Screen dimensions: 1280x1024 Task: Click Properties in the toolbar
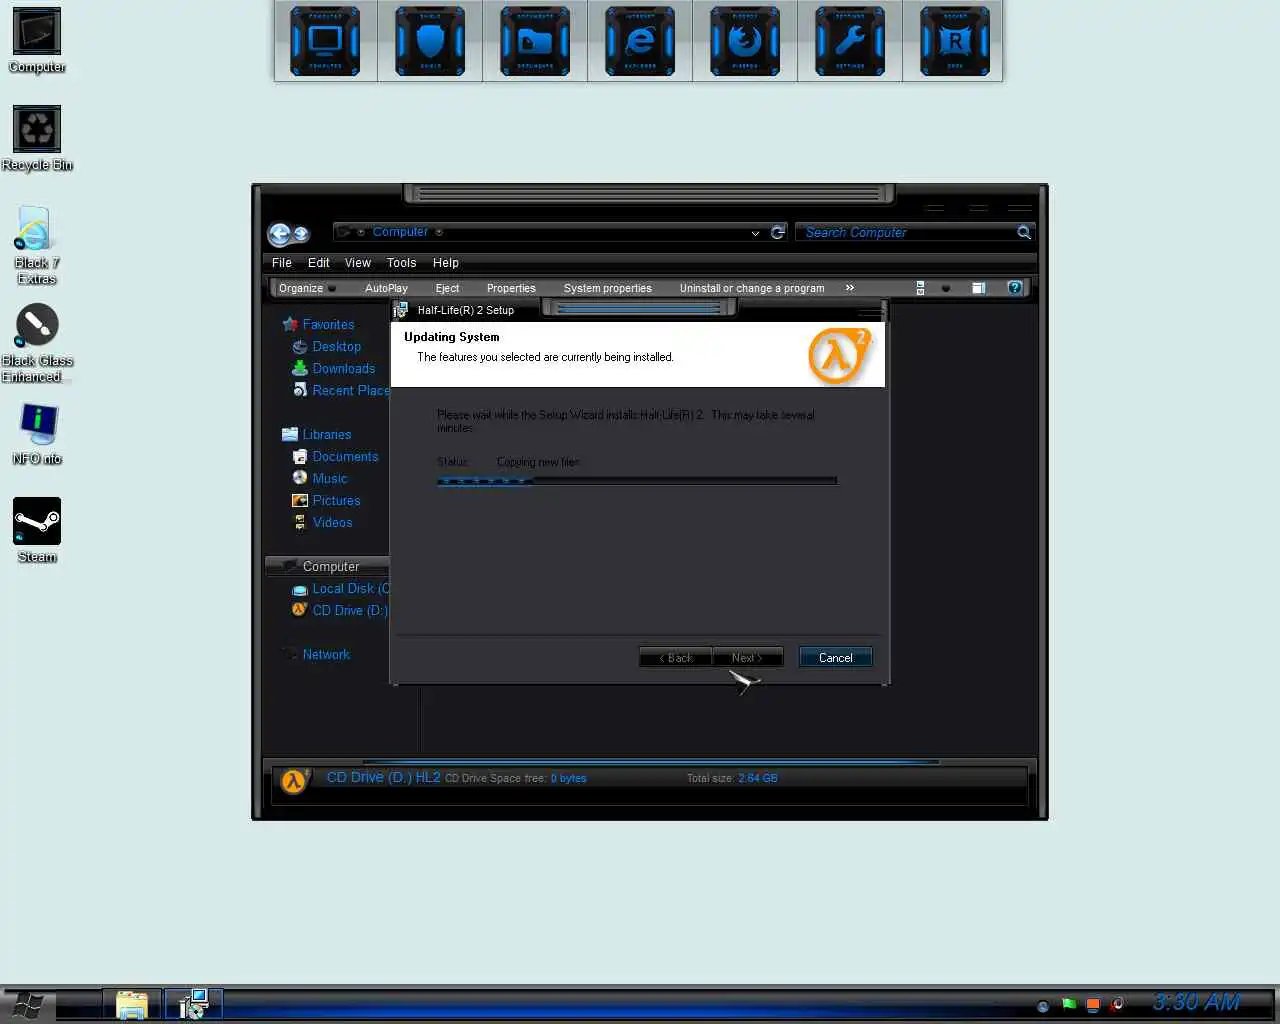coord(511,288)
